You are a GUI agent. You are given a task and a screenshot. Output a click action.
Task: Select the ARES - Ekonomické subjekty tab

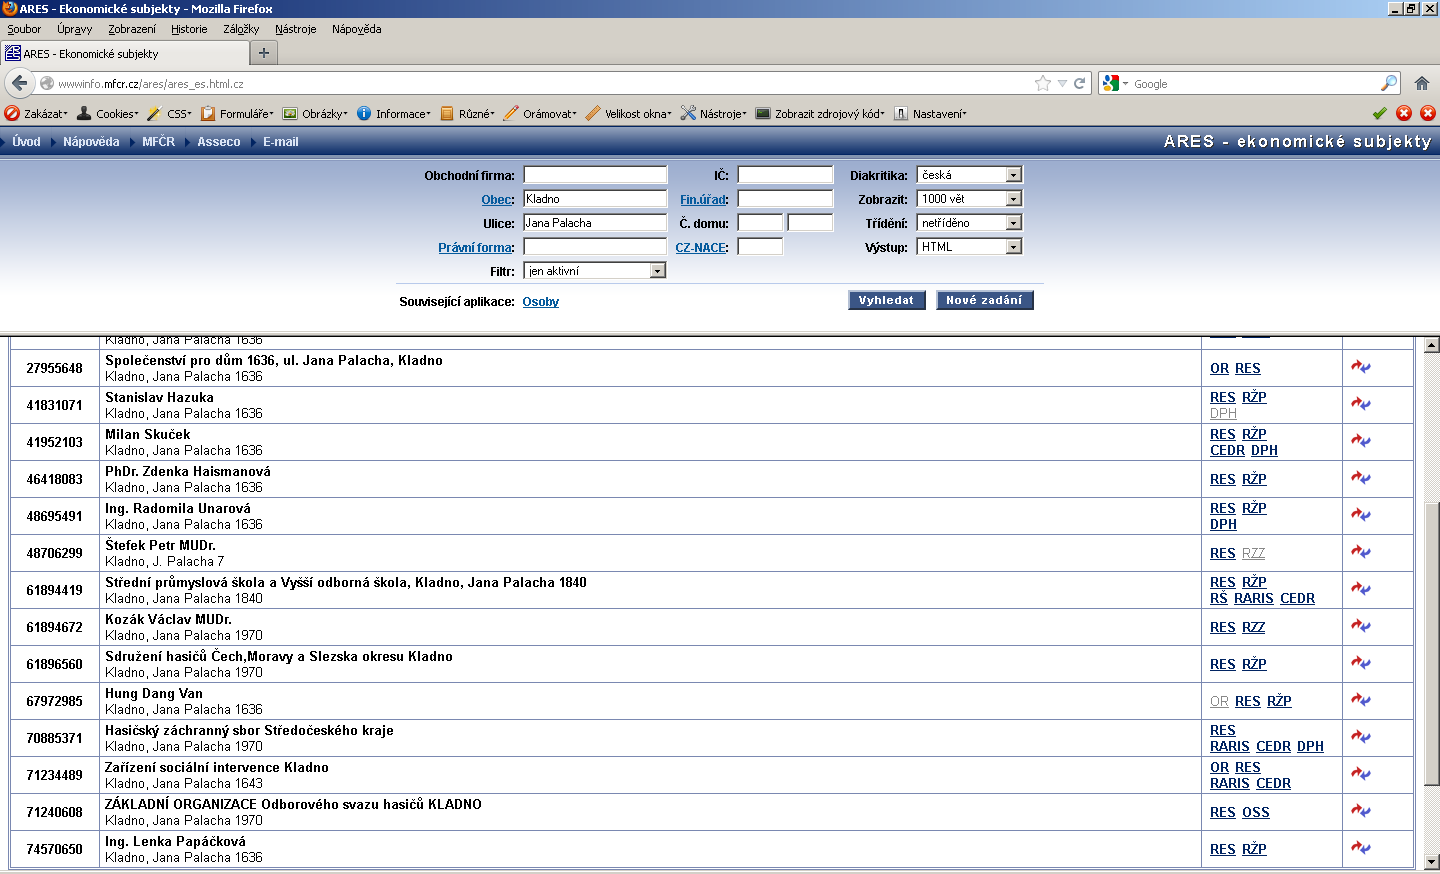point(124,53)
